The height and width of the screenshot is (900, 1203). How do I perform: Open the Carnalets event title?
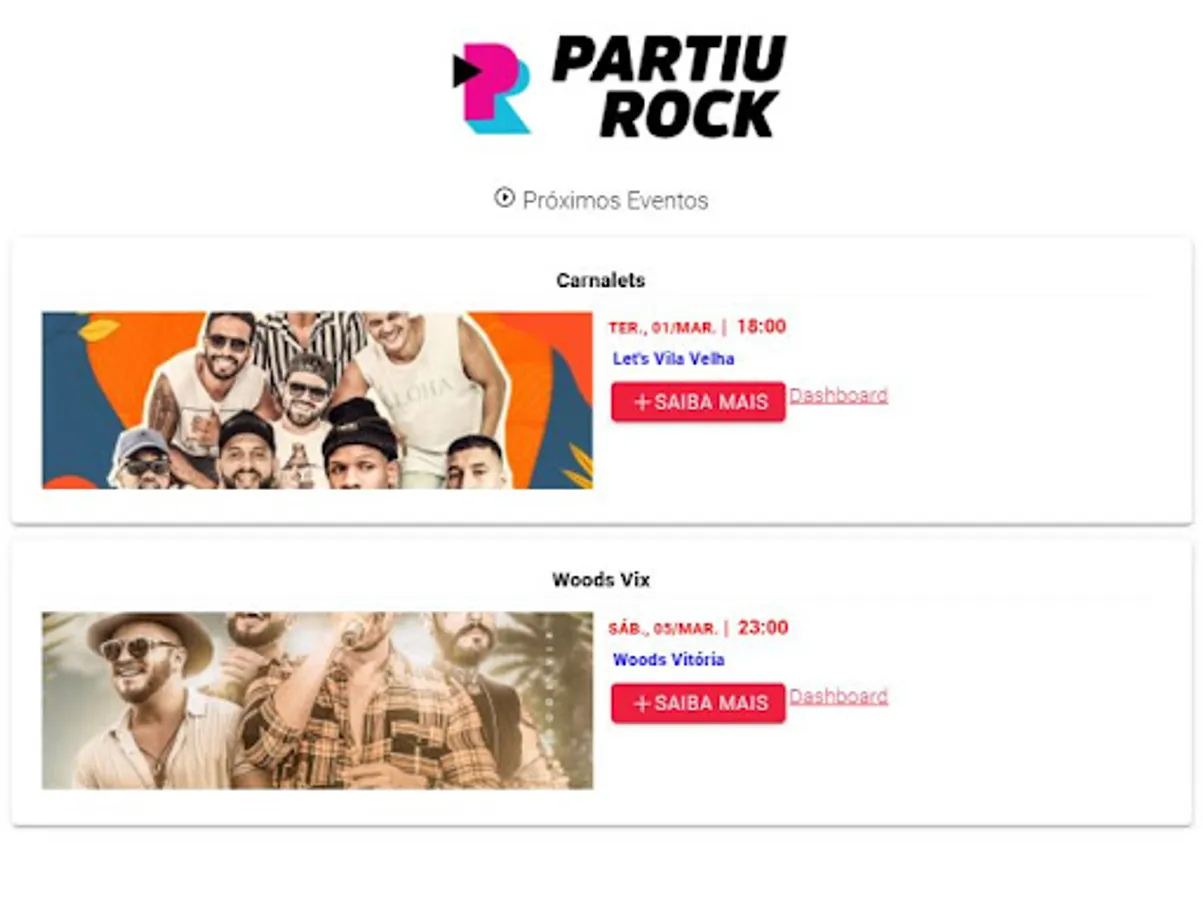click(601, 281)
